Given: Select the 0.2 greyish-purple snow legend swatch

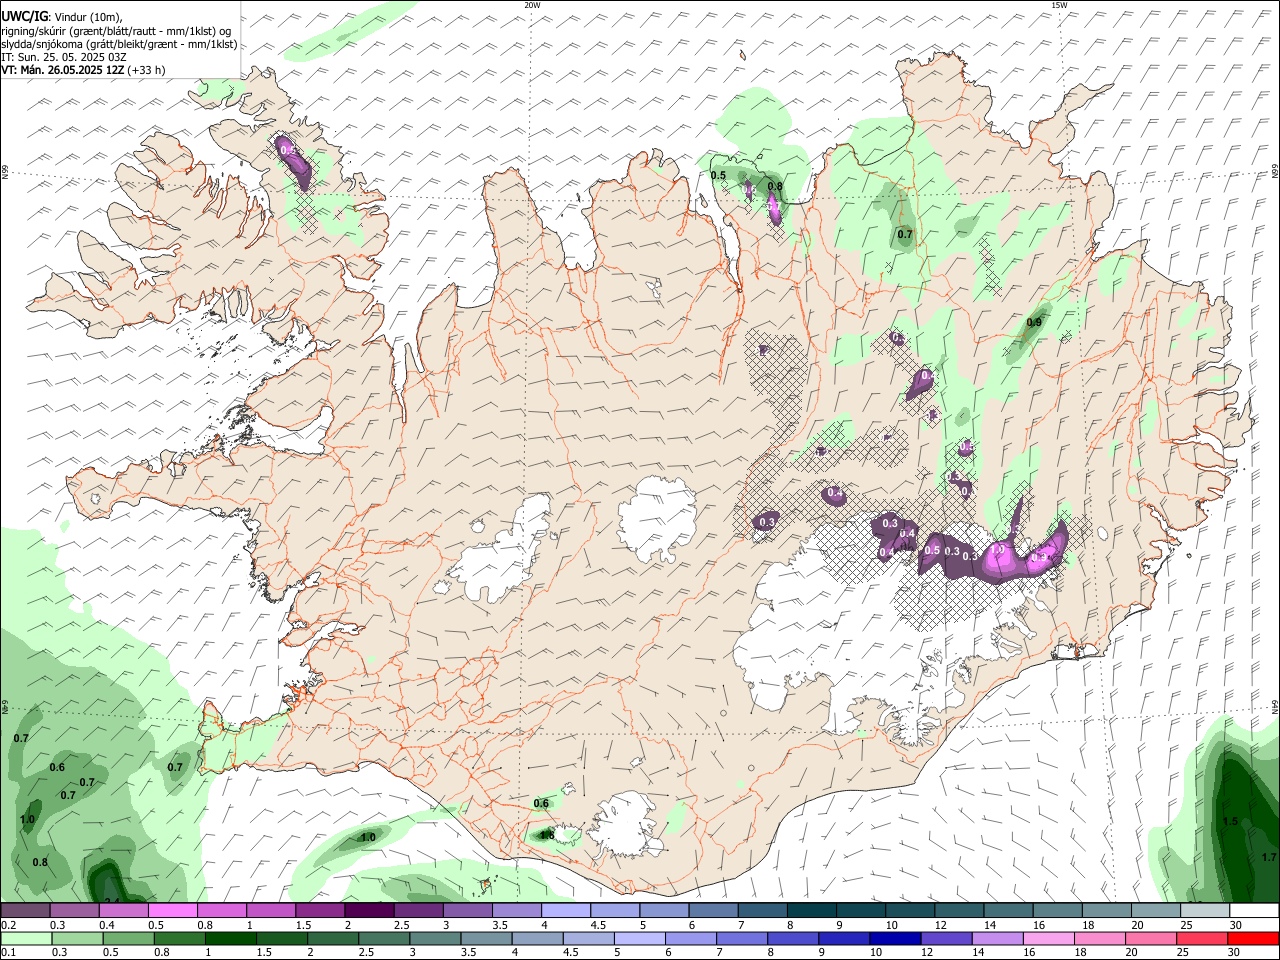Looking at the screenshot, I should point(25,911).
